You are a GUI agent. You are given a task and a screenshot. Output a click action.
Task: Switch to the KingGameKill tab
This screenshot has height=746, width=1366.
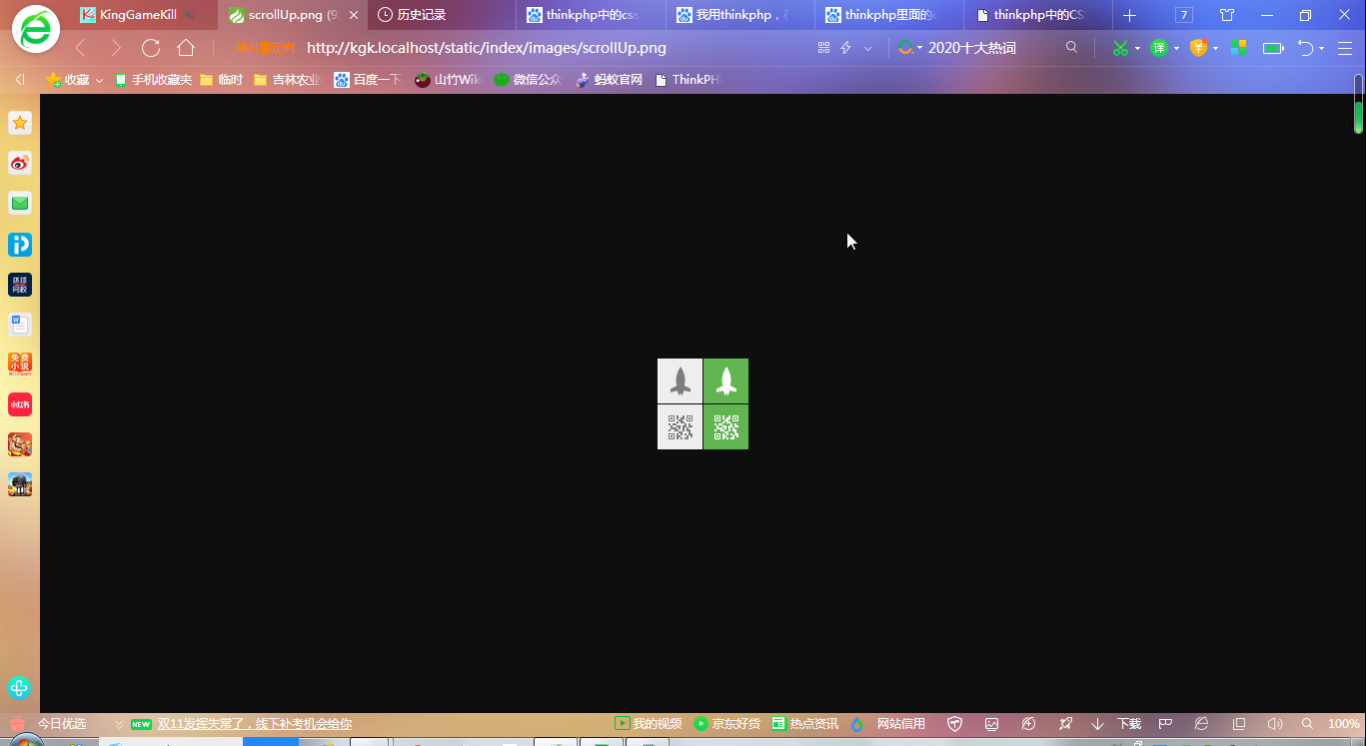(138, 15)
